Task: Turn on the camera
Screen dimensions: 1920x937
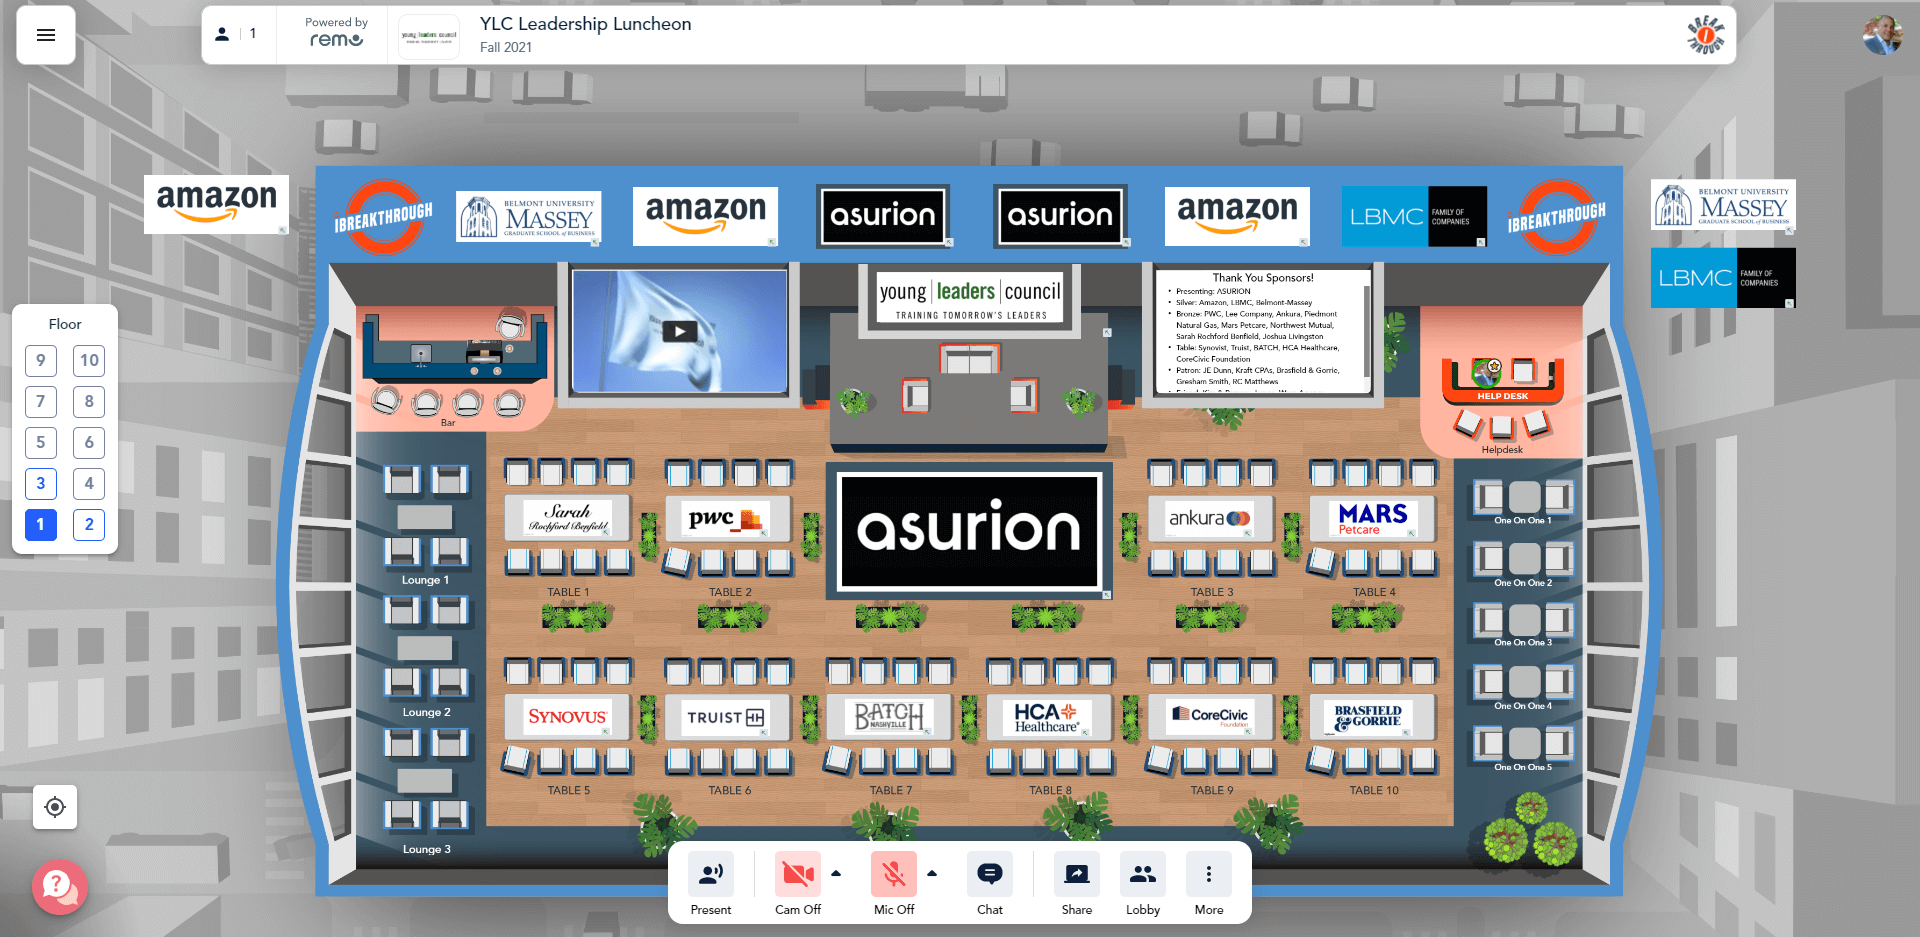Action: coord(798,874)
